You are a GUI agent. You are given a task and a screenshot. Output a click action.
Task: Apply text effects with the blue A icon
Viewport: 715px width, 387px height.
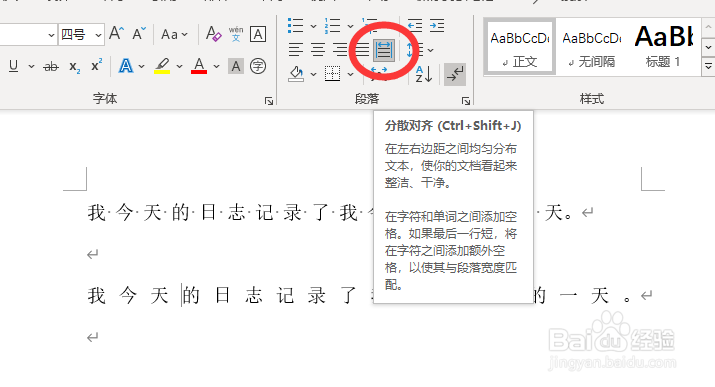pyautogui.click(x=125, y=66)
